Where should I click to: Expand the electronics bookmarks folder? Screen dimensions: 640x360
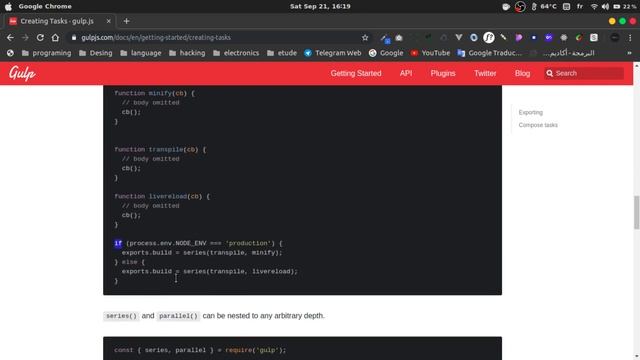pos(236,53)
